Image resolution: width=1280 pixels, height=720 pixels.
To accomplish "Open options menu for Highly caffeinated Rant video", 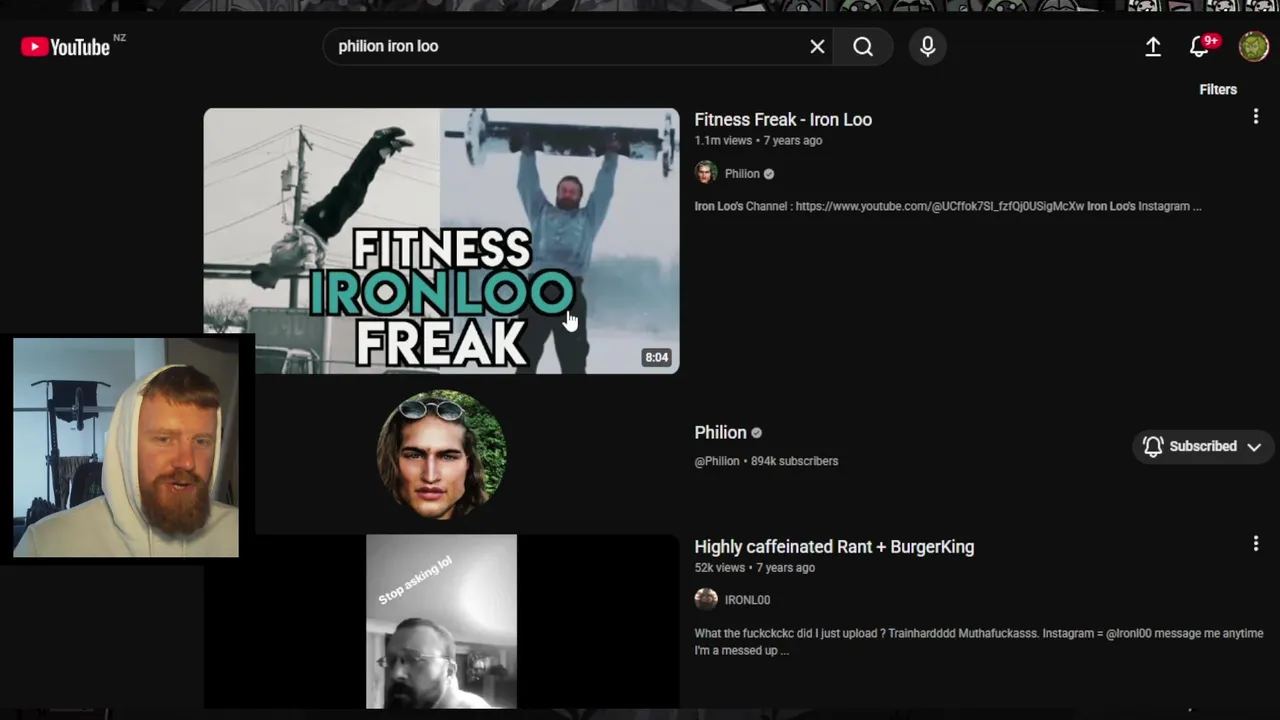I will tap(1255, 544).
